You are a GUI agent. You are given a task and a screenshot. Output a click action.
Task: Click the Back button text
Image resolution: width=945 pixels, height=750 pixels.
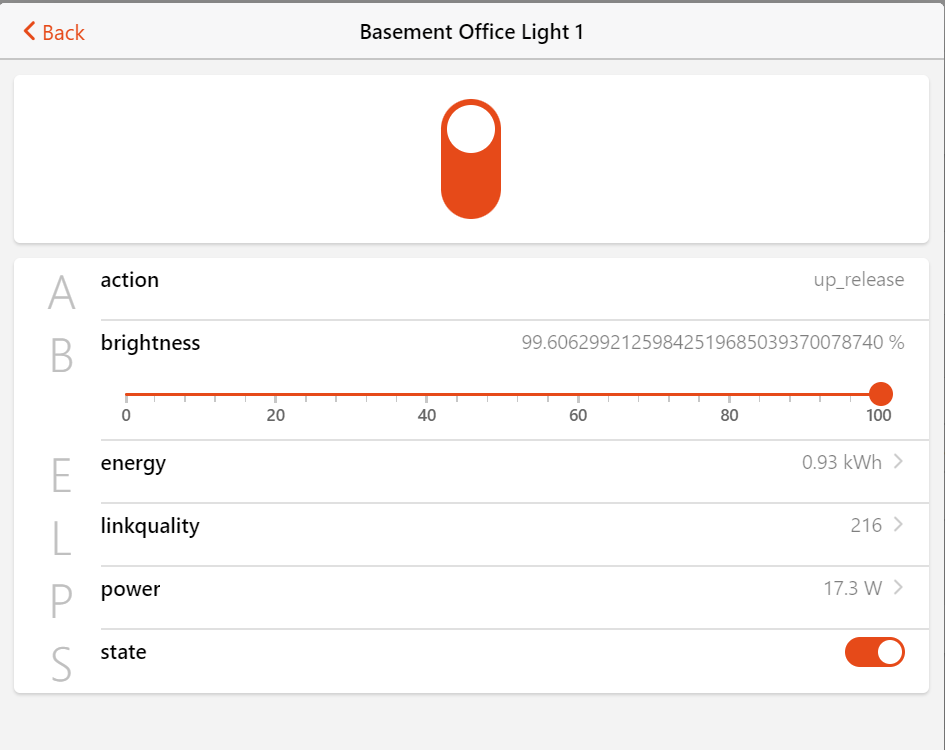tap(63, 33)
